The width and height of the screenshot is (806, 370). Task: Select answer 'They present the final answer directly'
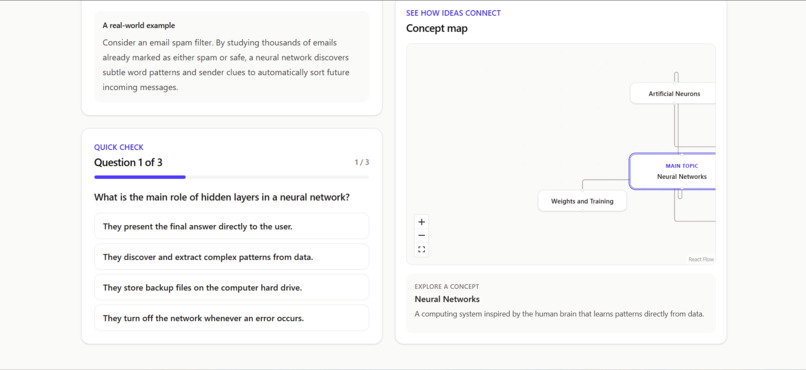[231, 226]
